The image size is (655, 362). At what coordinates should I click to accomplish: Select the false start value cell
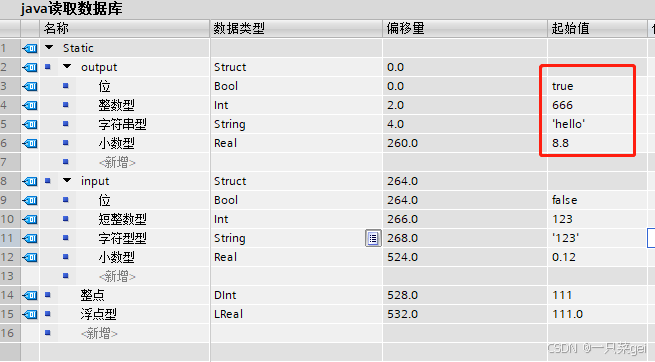597,200
